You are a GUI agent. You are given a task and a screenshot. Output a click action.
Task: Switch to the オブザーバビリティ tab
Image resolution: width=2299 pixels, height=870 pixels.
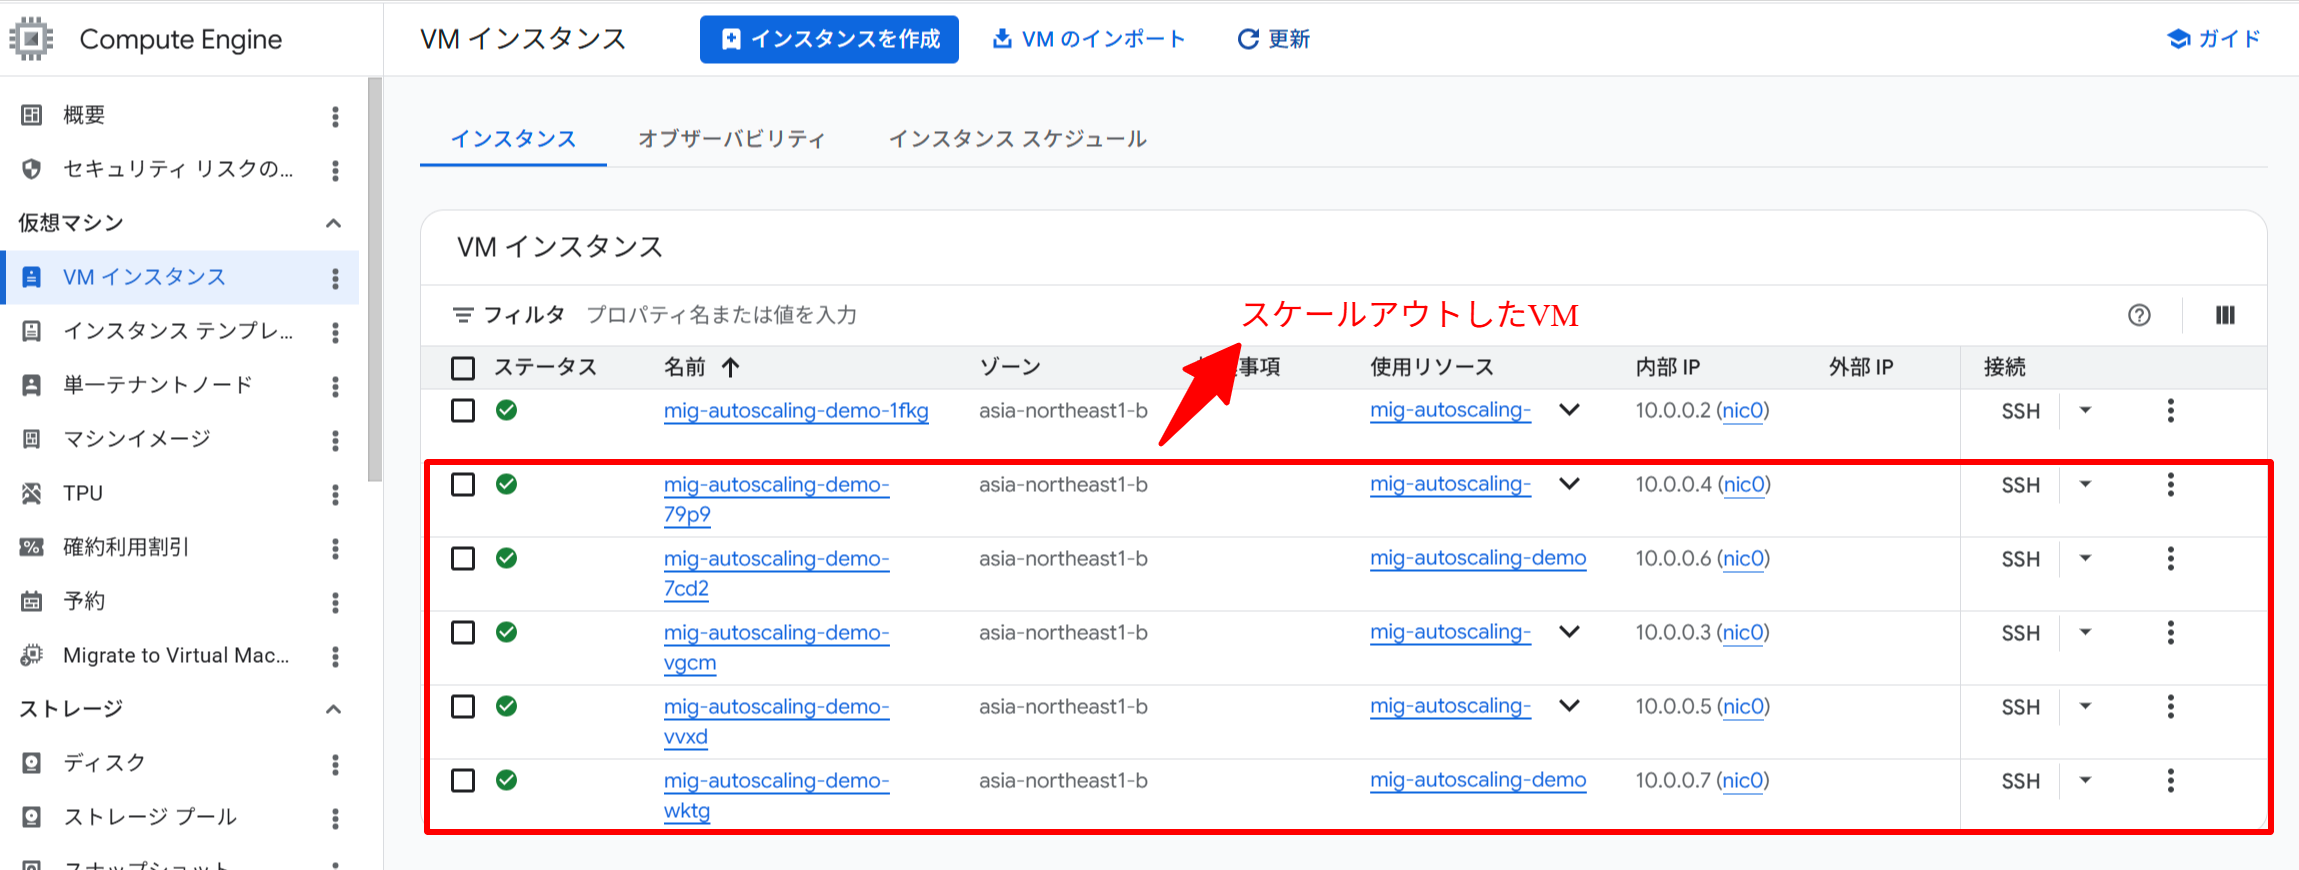[731, 139]
